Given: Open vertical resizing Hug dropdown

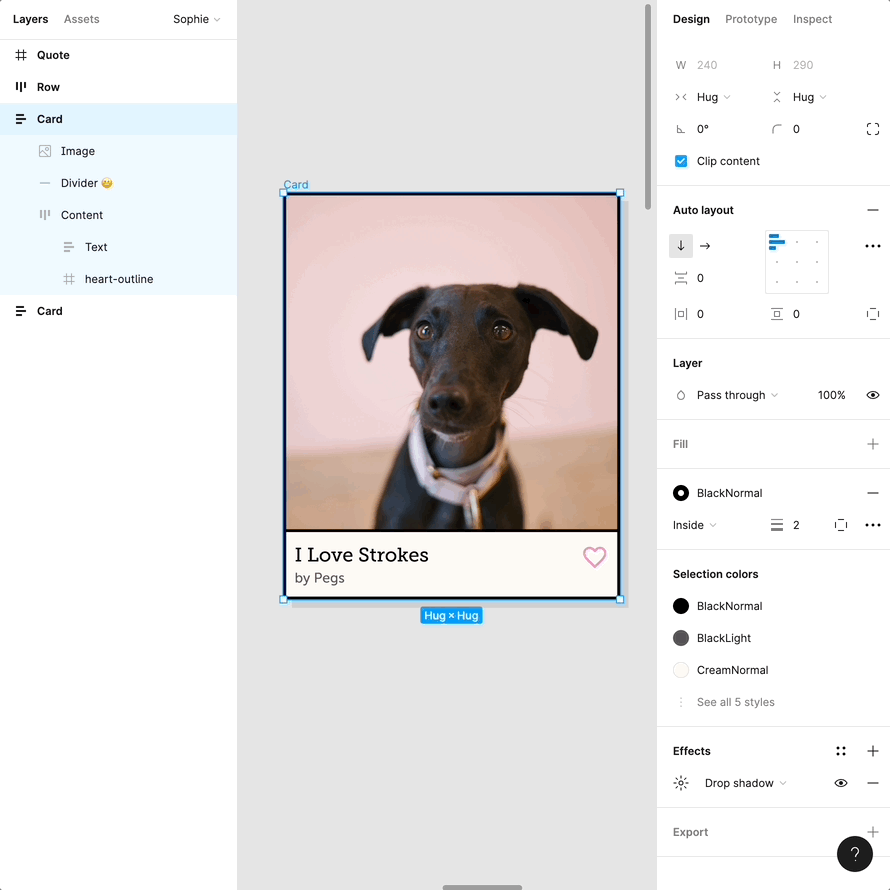Looking at the screenshot, I should (809, 97).
